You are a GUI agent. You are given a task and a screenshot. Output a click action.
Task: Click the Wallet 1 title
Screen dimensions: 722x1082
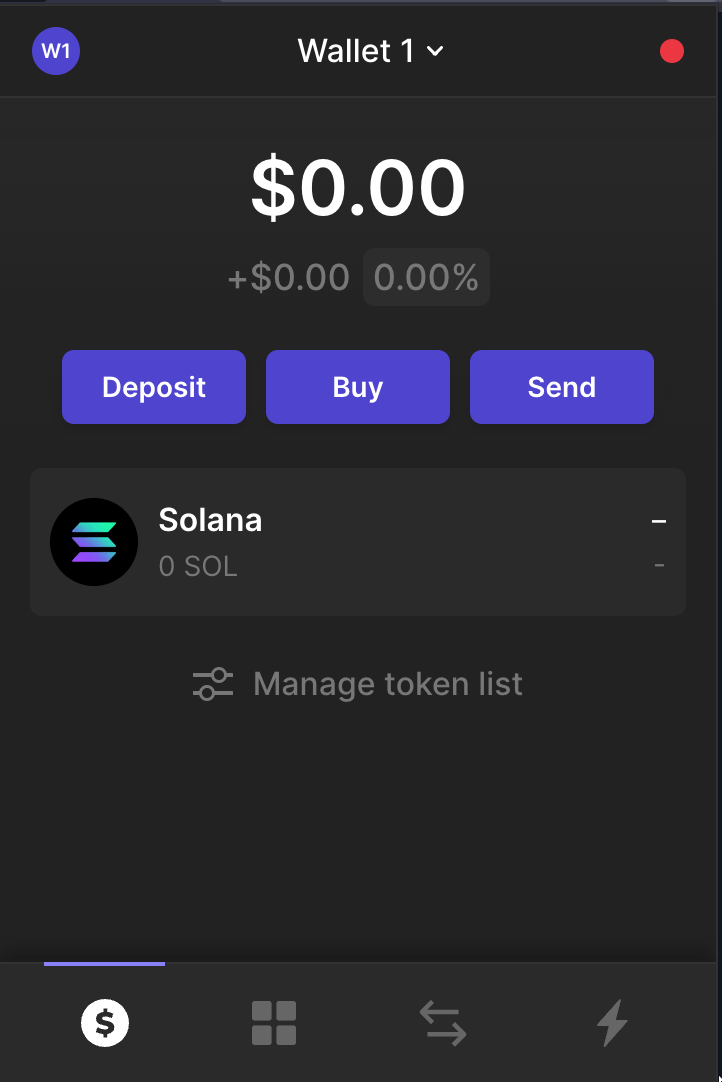pos(355,51)
